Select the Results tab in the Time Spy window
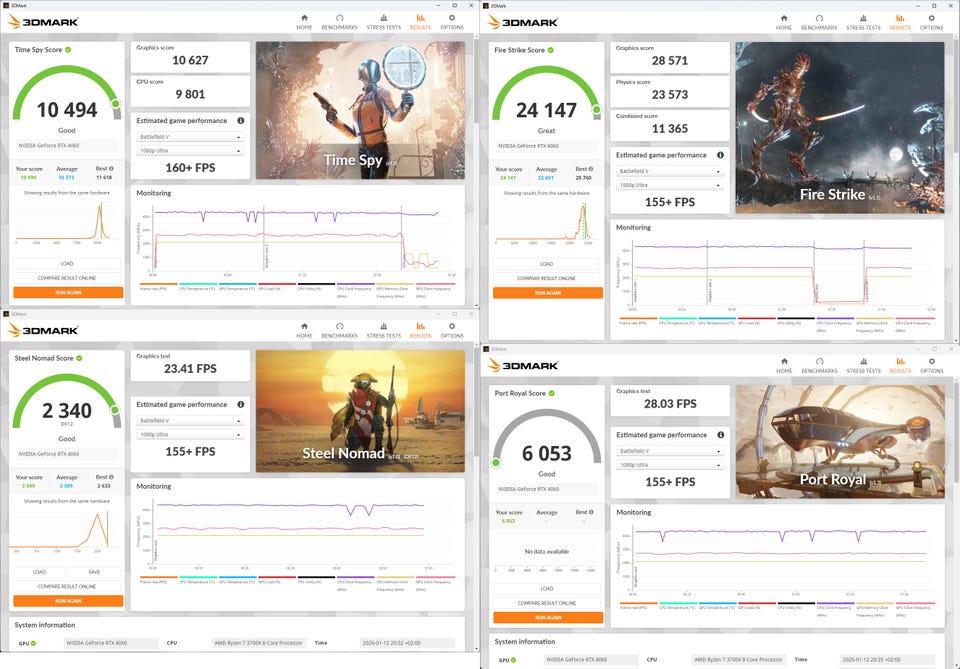This screenshot has height=669, width=960. 420,22
